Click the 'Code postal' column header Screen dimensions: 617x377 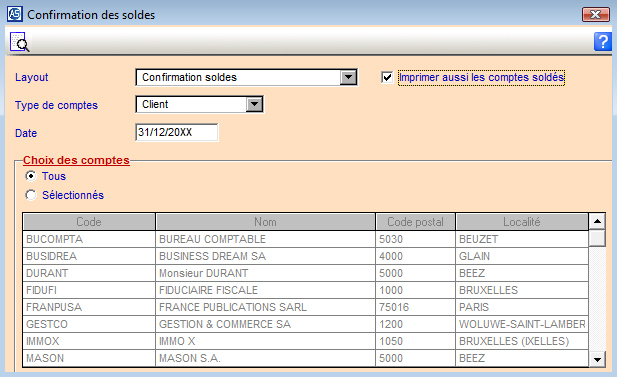416,222
